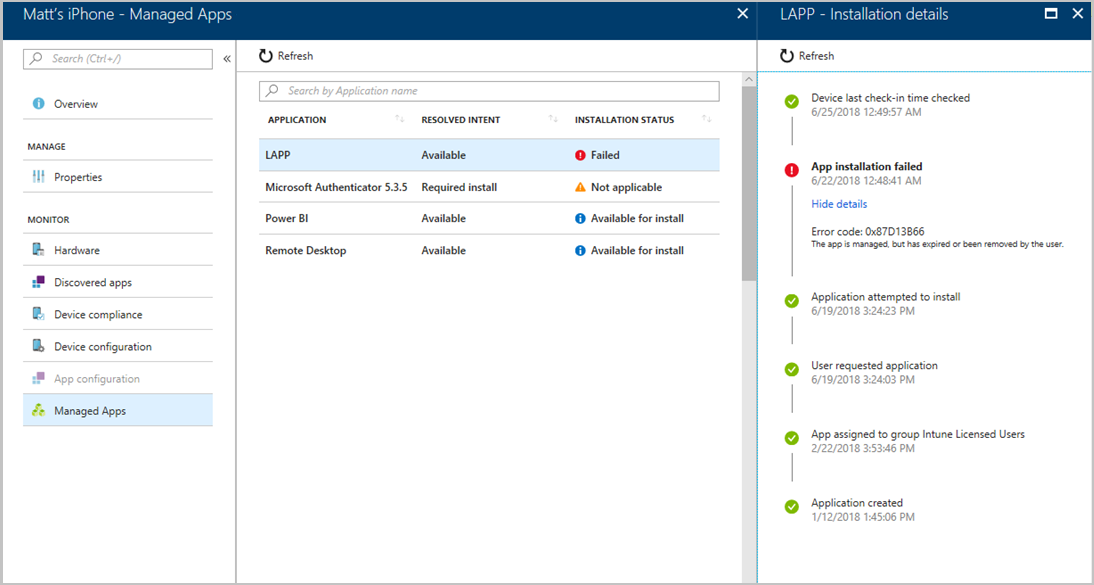This screenshot has height=585, width=1094.
Task: Focus the sidebar Search (Ctrl+/) box
Action: [118, 59]
